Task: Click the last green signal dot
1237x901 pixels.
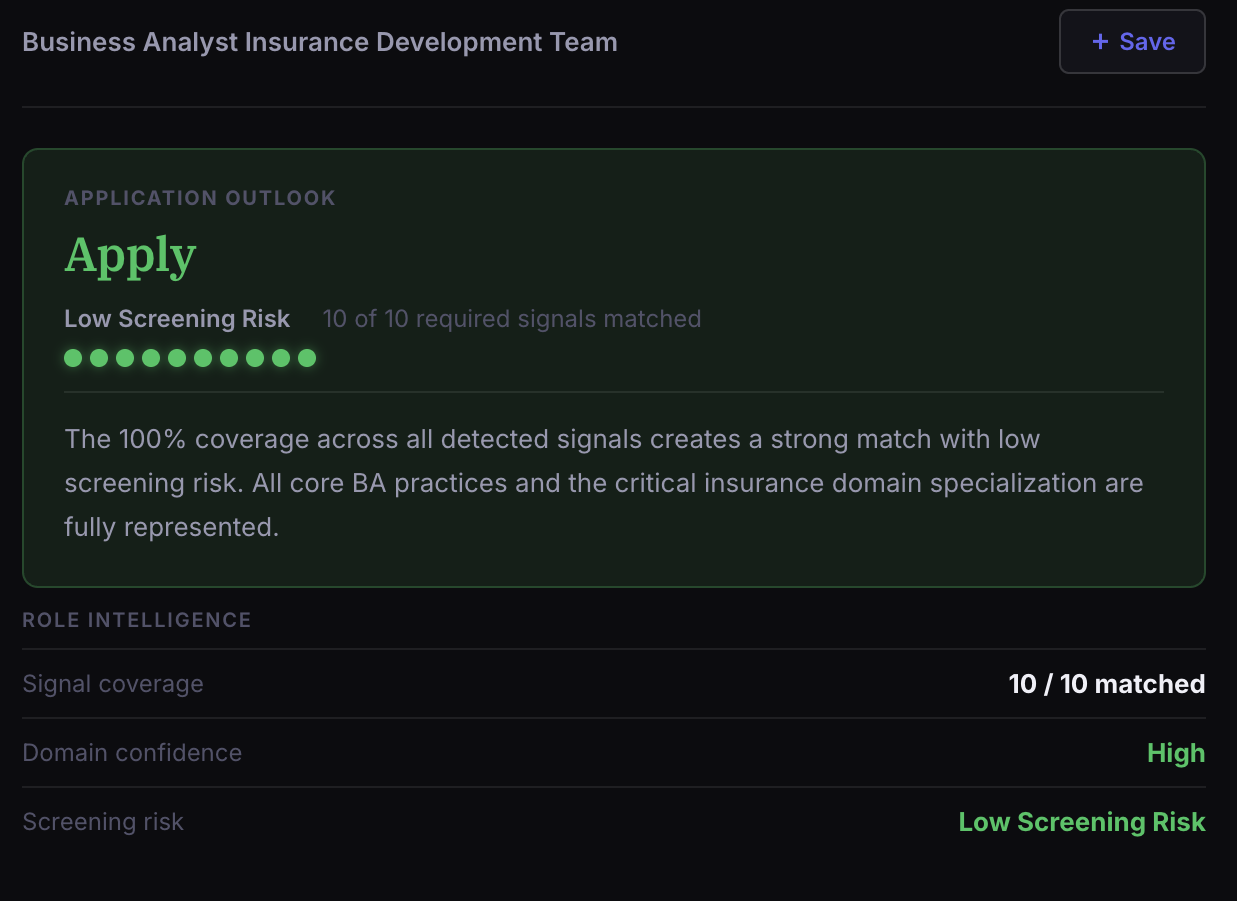Action: click(x=307, y=358)
